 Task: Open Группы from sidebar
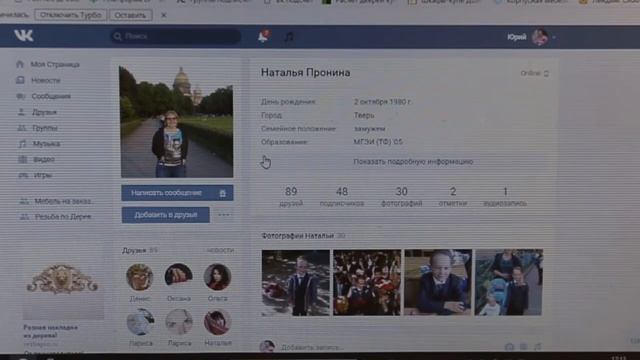pos(44,128)
